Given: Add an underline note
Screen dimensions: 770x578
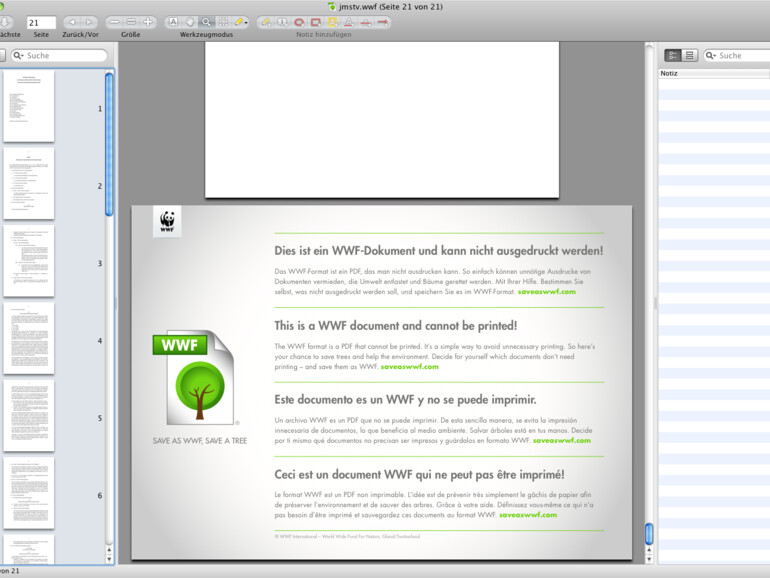Looking at the screenshot, I should (x=349, y=22).
